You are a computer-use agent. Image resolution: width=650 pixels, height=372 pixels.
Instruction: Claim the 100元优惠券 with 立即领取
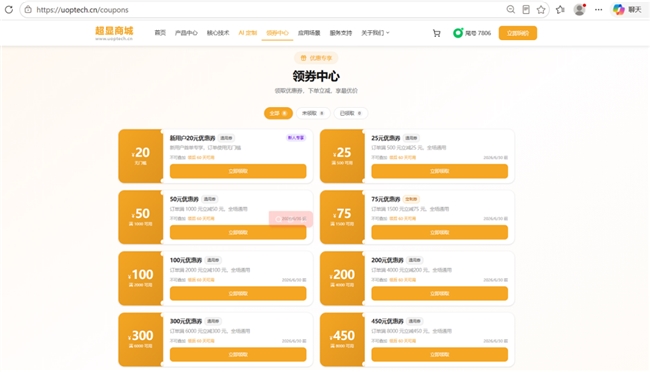(x=238, y=293)
